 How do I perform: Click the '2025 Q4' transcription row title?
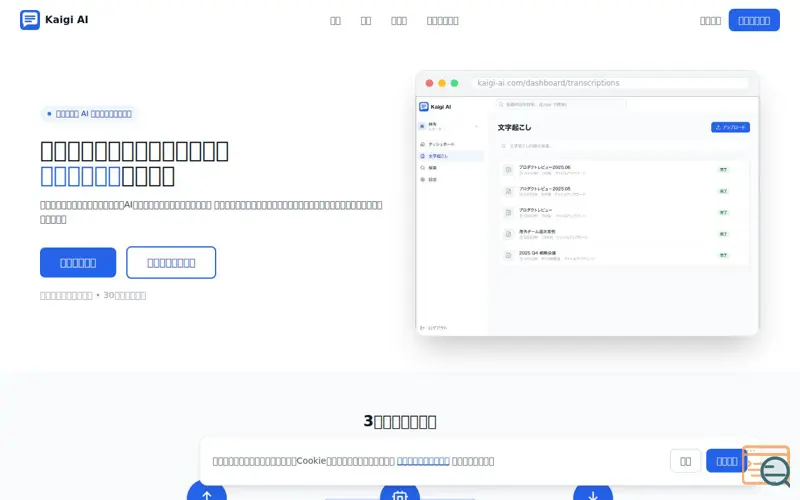pyautogui.click(x=537, y=253)
